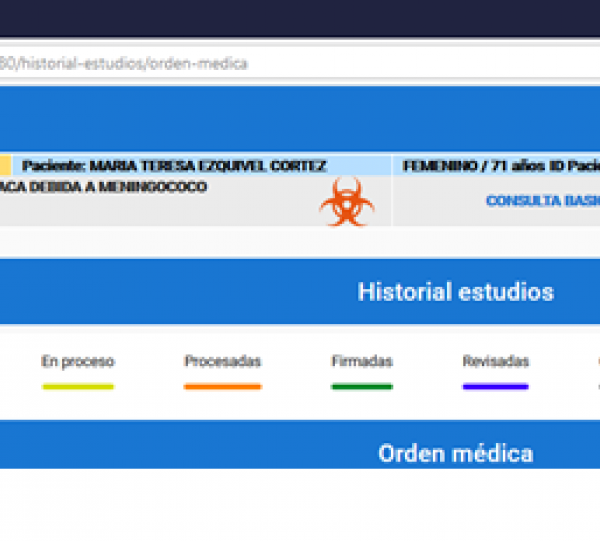Open the Orden médica section header
This screenshot has width=600, height=541.
(x=455, y=453)
